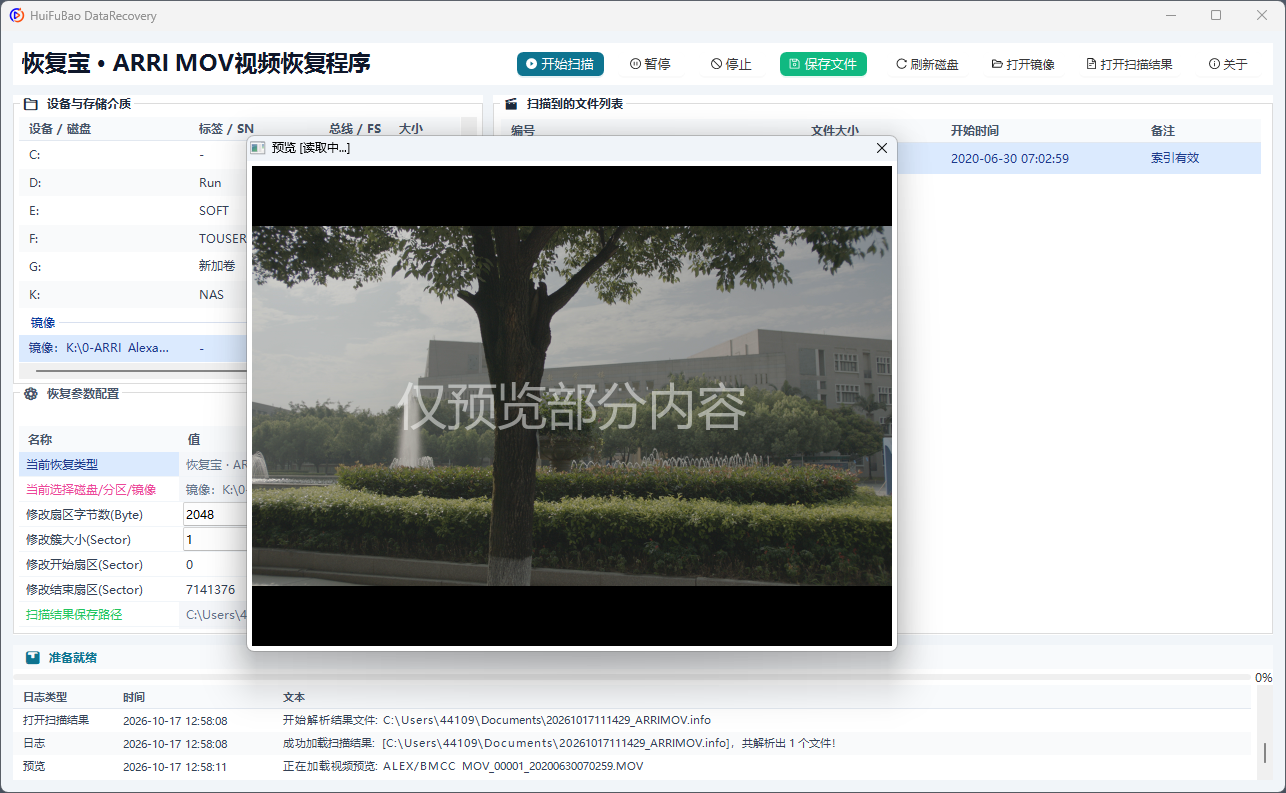
Task: Click the 保存文件 save file button
Action: click(x=823, y=64)
